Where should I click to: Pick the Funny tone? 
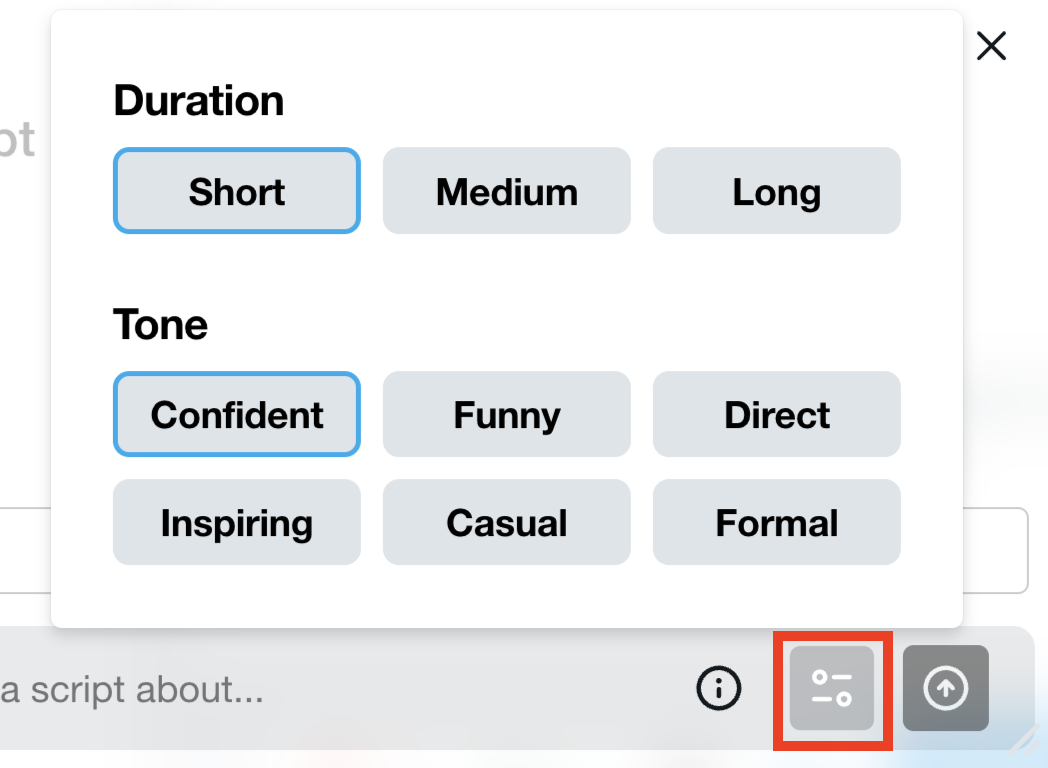pos(507,414)
